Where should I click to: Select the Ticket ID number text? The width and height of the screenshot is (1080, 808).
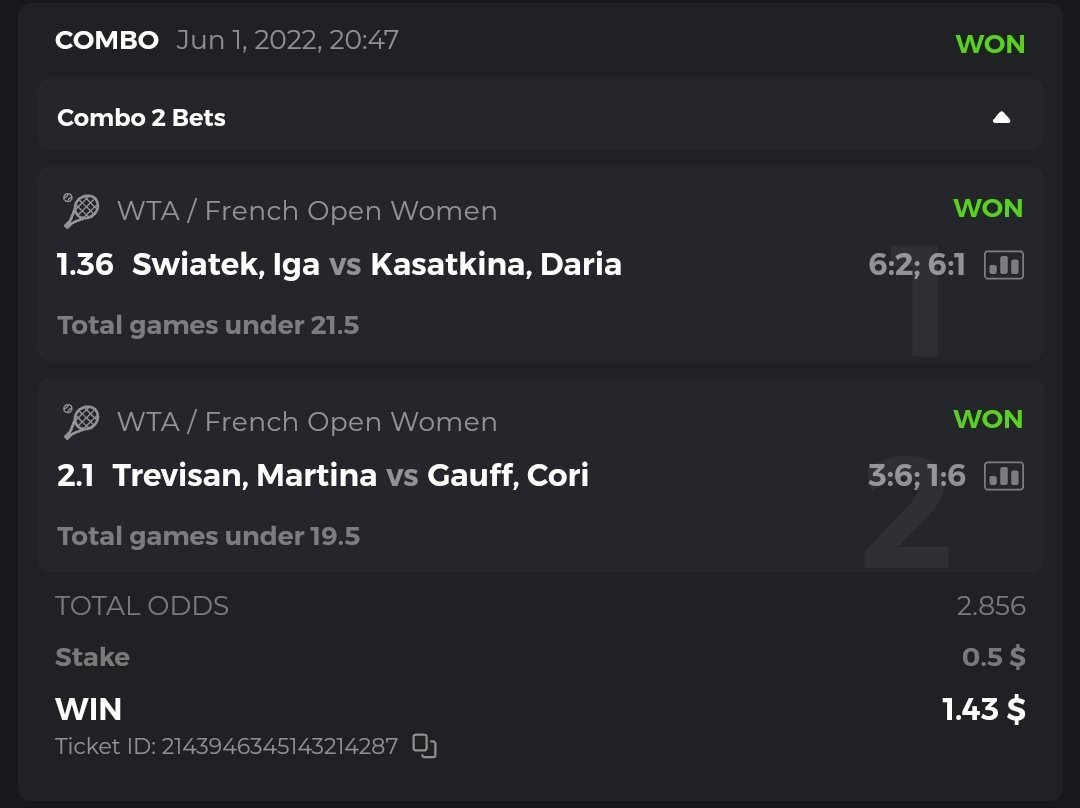[x=280, y=746]
